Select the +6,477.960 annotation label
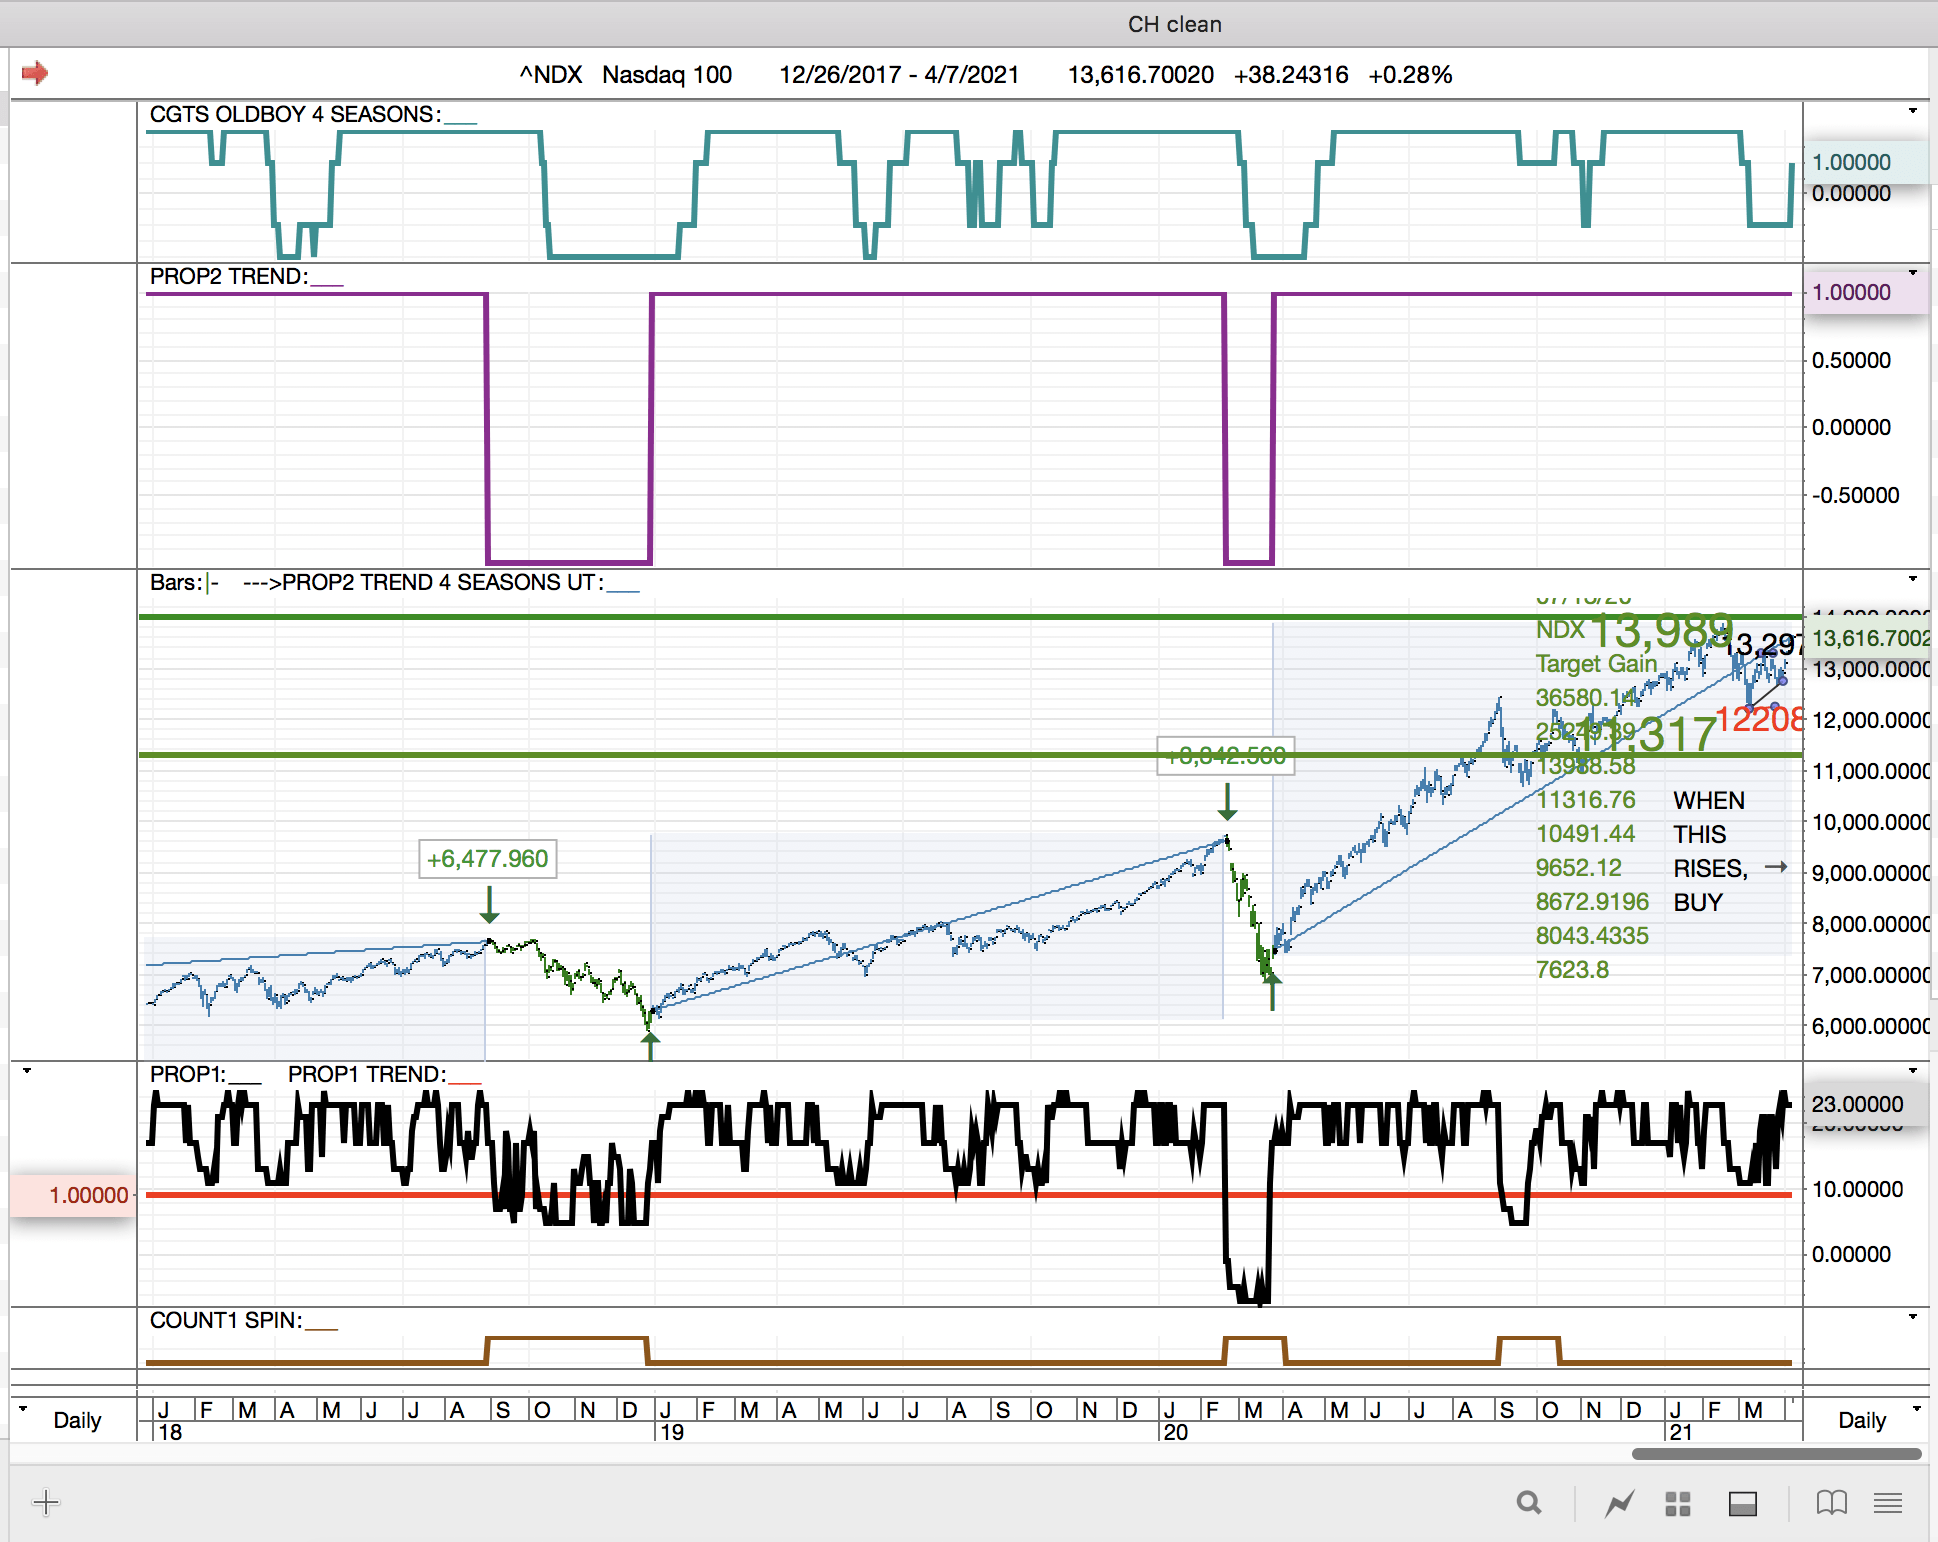Screen dimensions: 1938x1542 coord(487,859)
